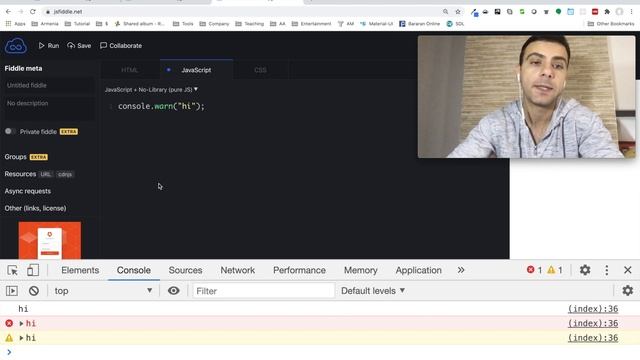The height and width of the screenshot is (360, 640).
Task: Bookmark this page star icon
Action: click(x=458, y=11)
